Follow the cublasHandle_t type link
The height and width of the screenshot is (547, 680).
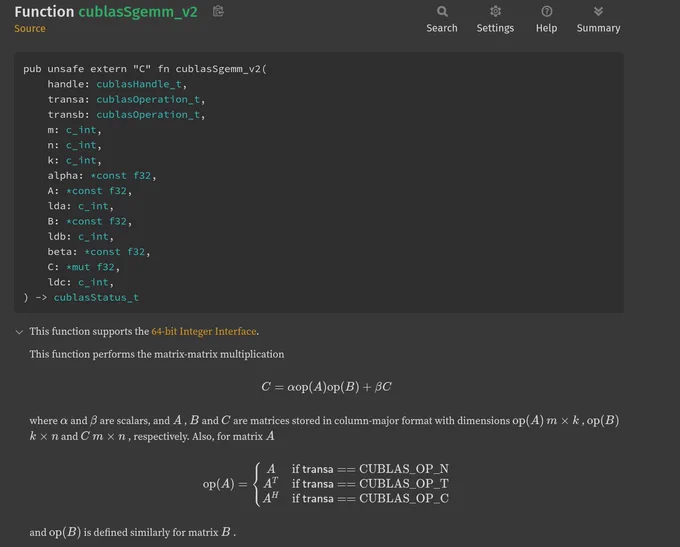(139, 84)
